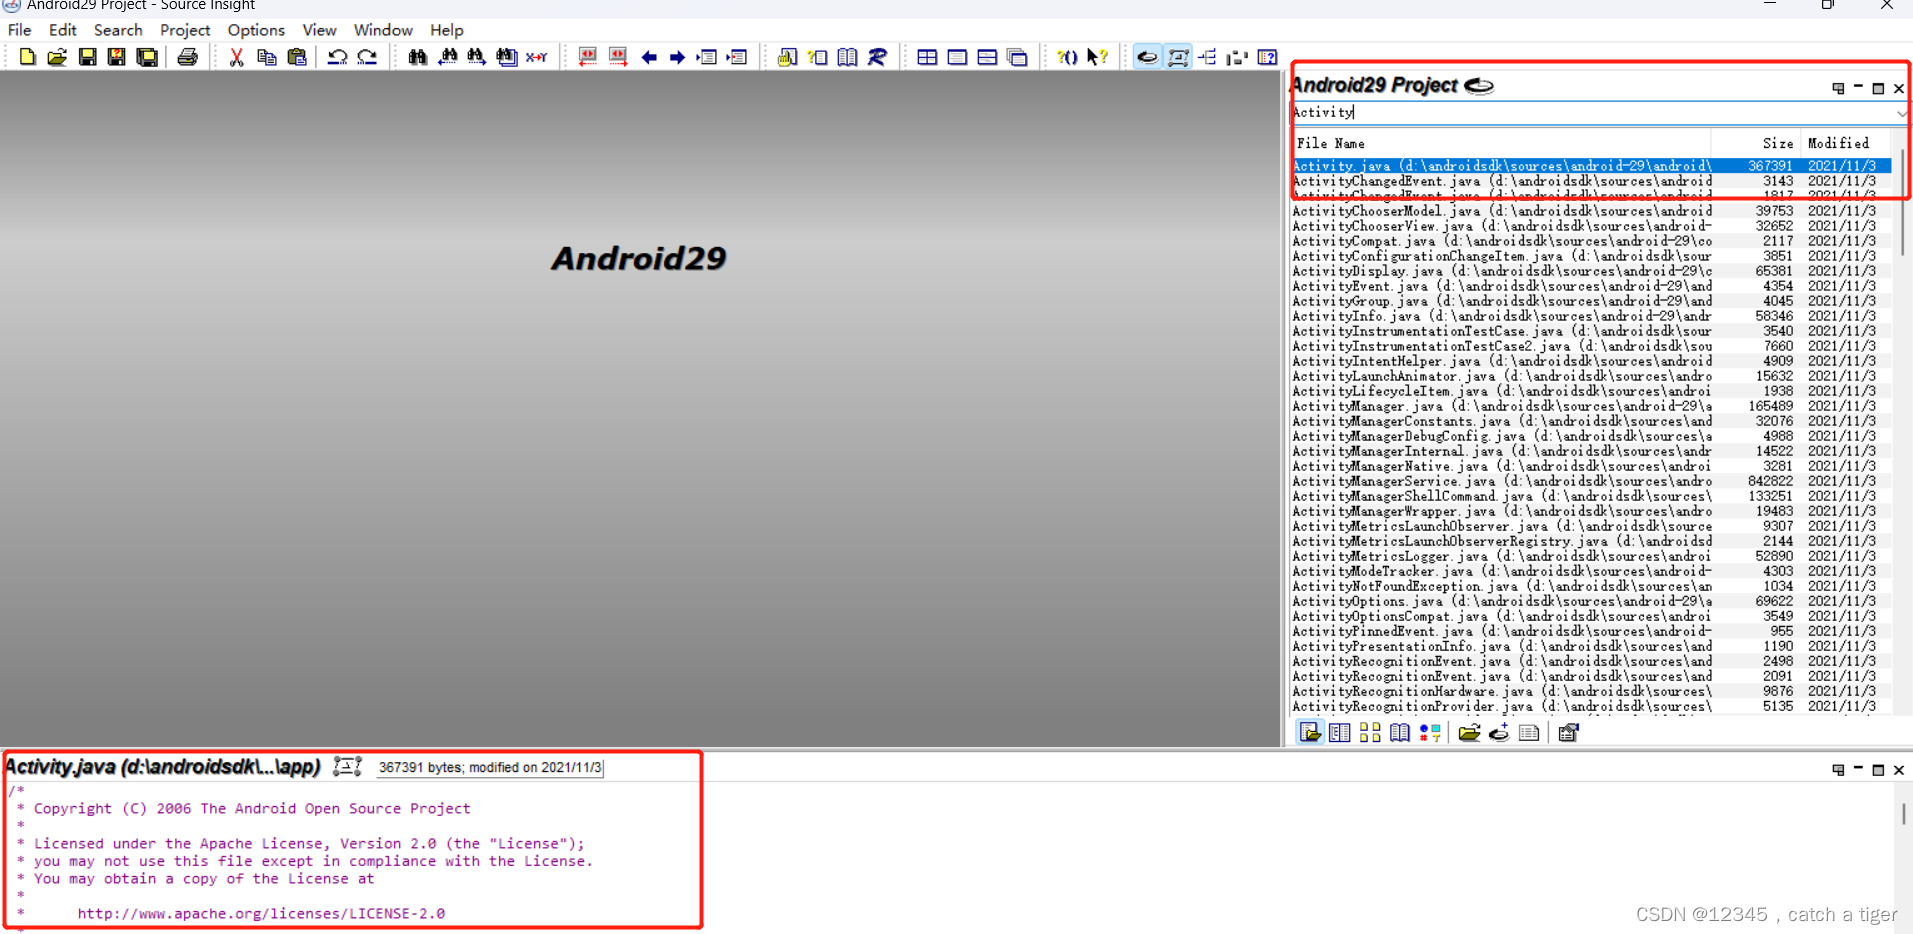Click the Open File folder icon
Viewport: 1913px width, 934px height.
(x=57, y=57)
